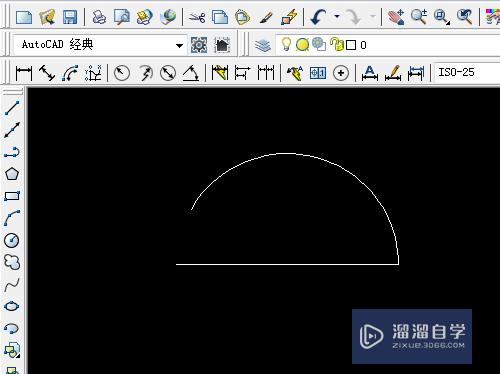Select the Zoom Realtime tool

[419, 17]
